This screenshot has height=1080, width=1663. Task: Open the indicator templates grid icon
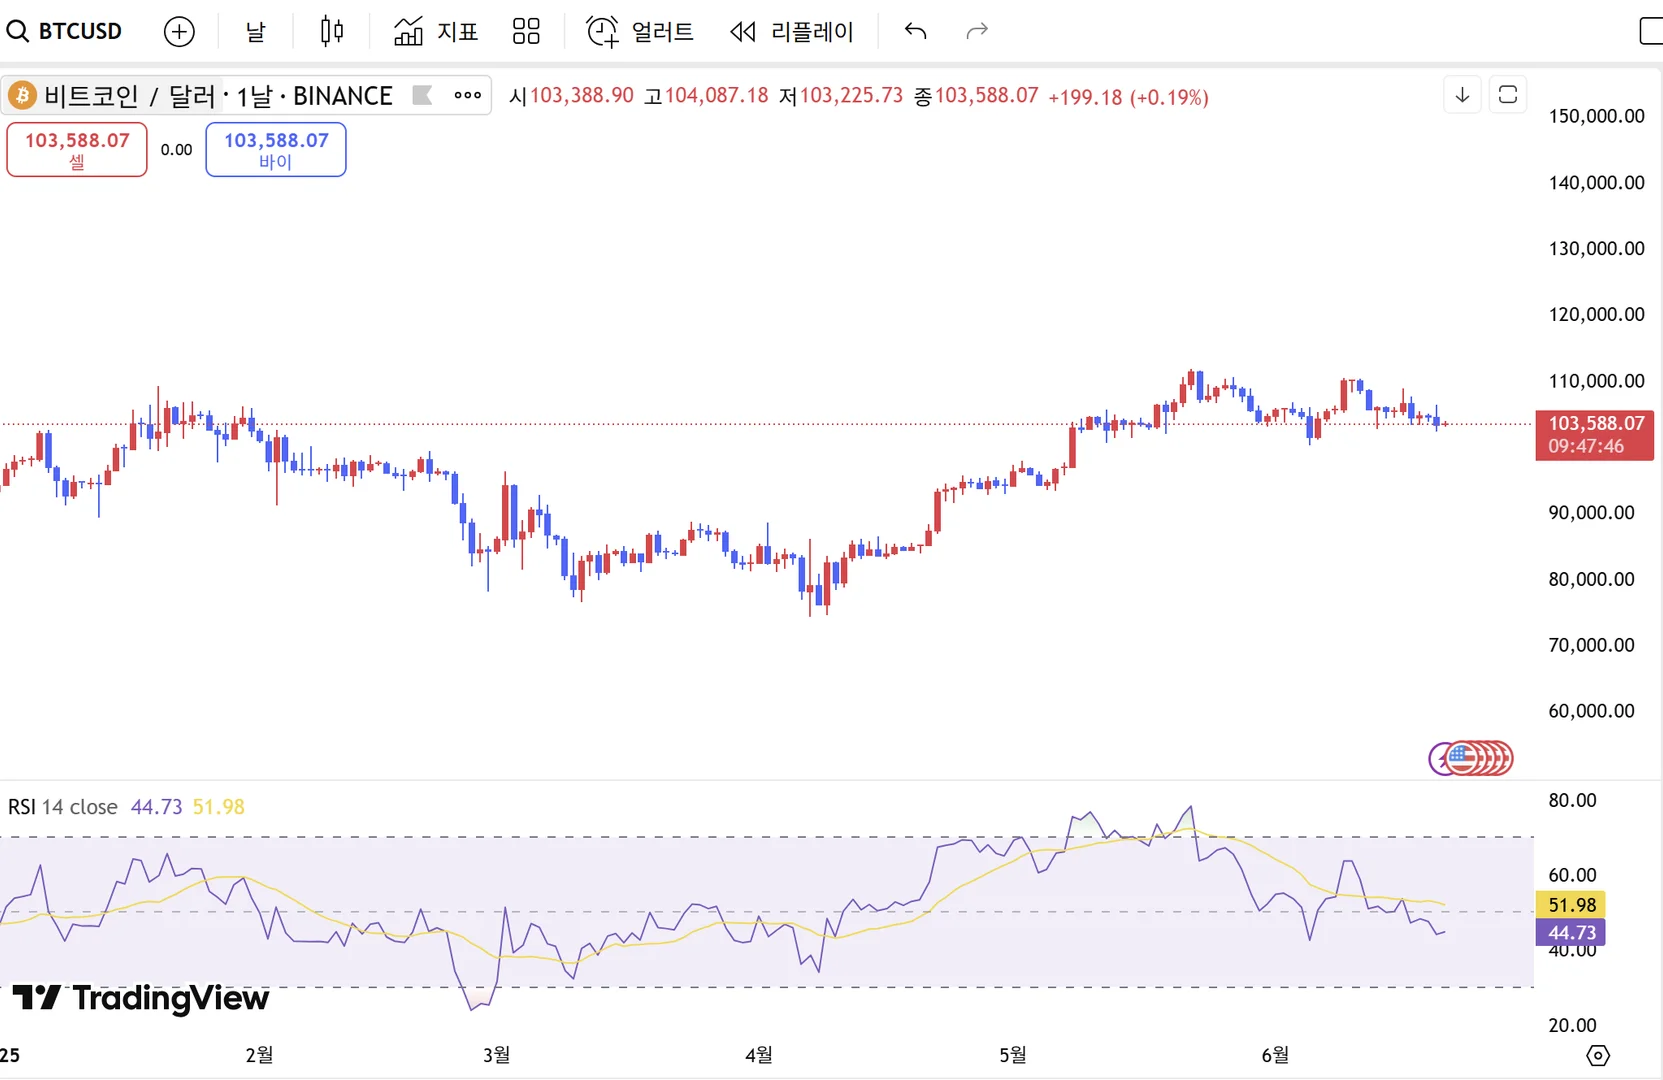(526, 32)
